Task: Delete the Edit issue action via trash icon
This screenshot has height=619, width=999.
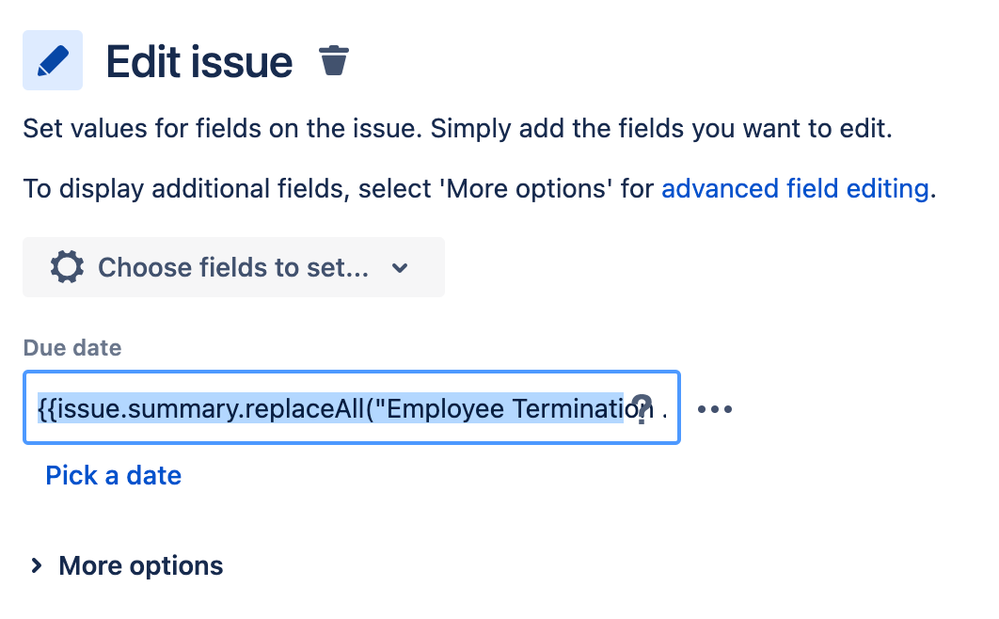Action: pos(333,60)
